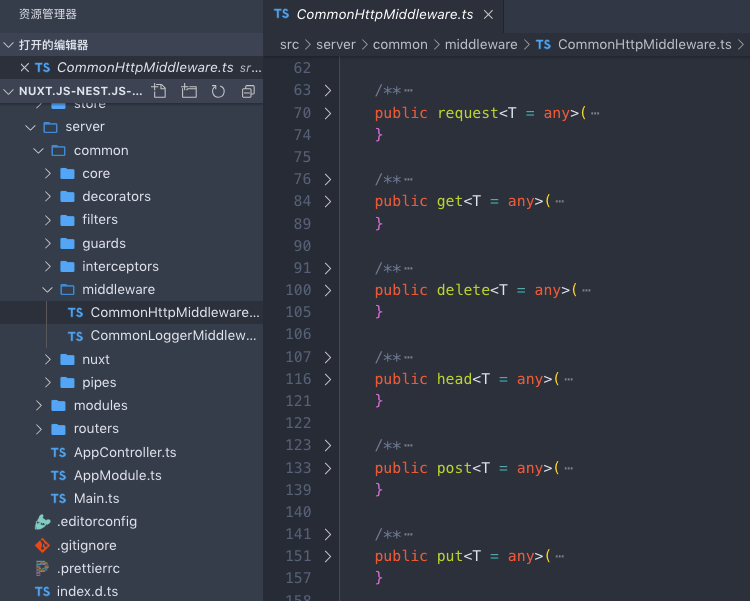Collapse the middleware folder
750x601 pixels.
pos(47,289)
